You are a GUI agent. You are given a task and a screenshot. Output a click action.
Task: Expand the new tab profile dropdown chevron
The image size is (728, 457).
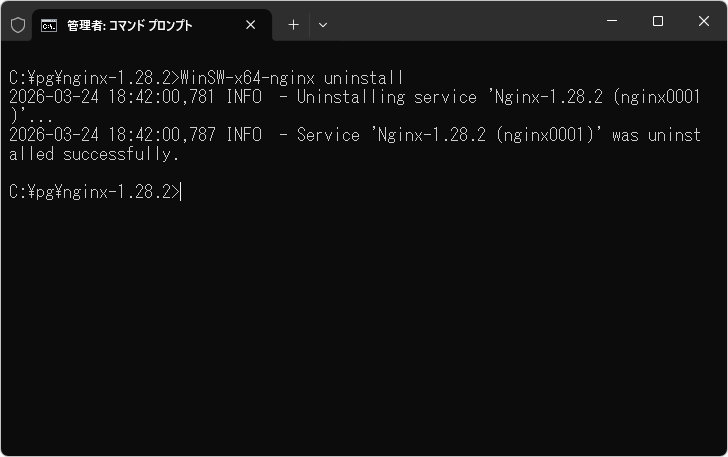pos(323,25)
